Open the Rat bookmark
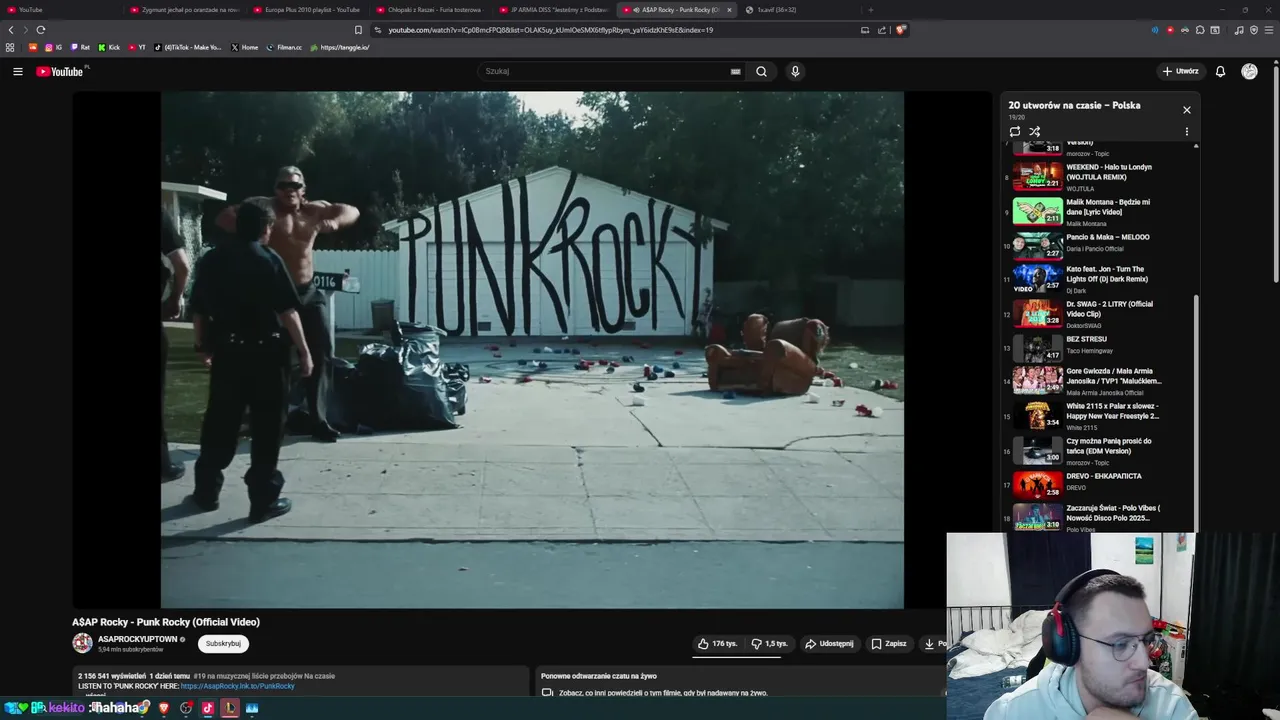The width and height of the screenshot is (1280, 720). (x=80, y=47)
